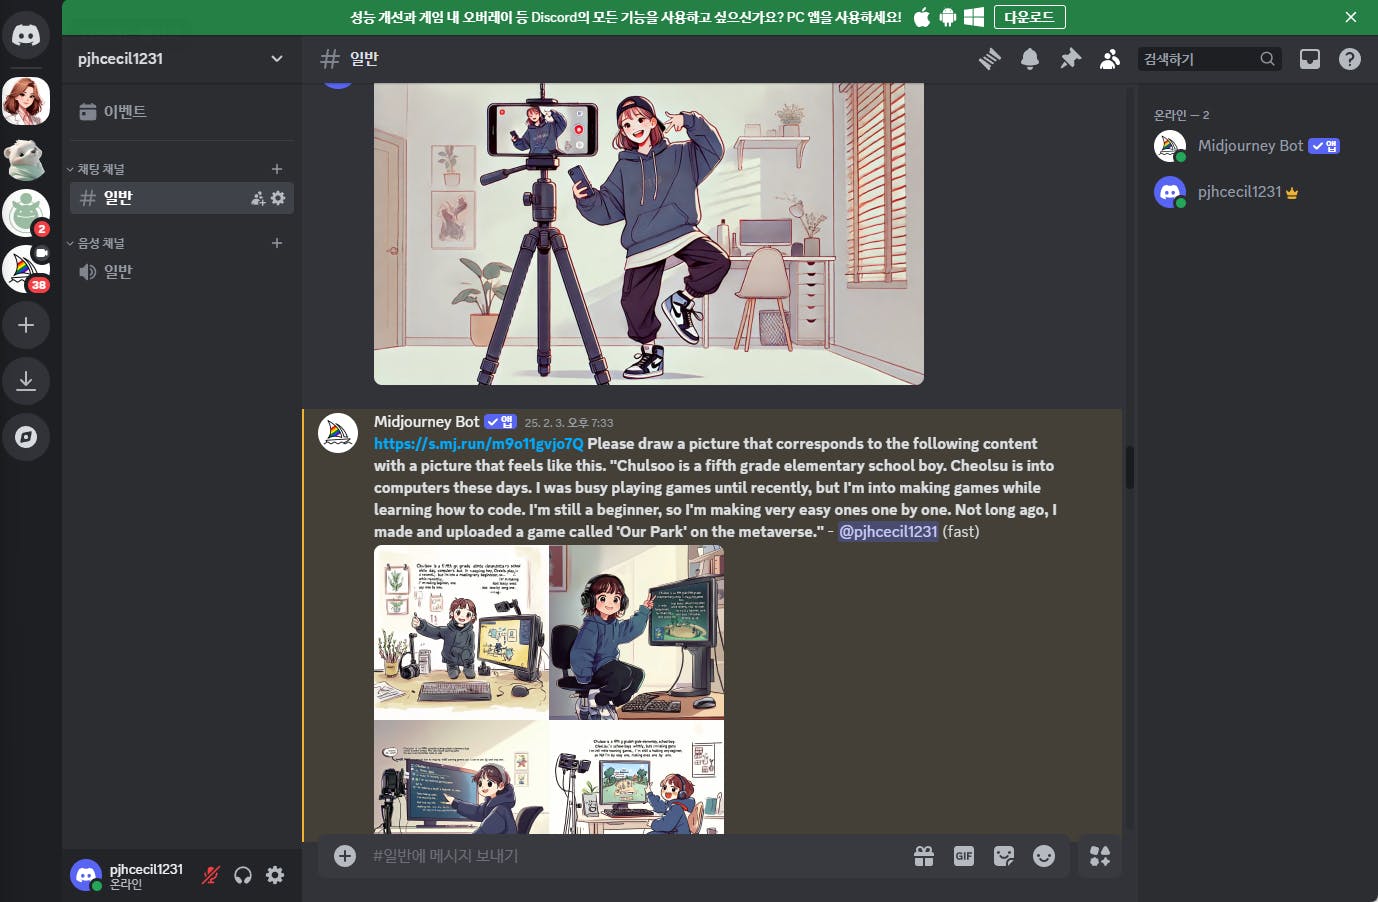Open 일반 channel settings gear

point(278,198)
